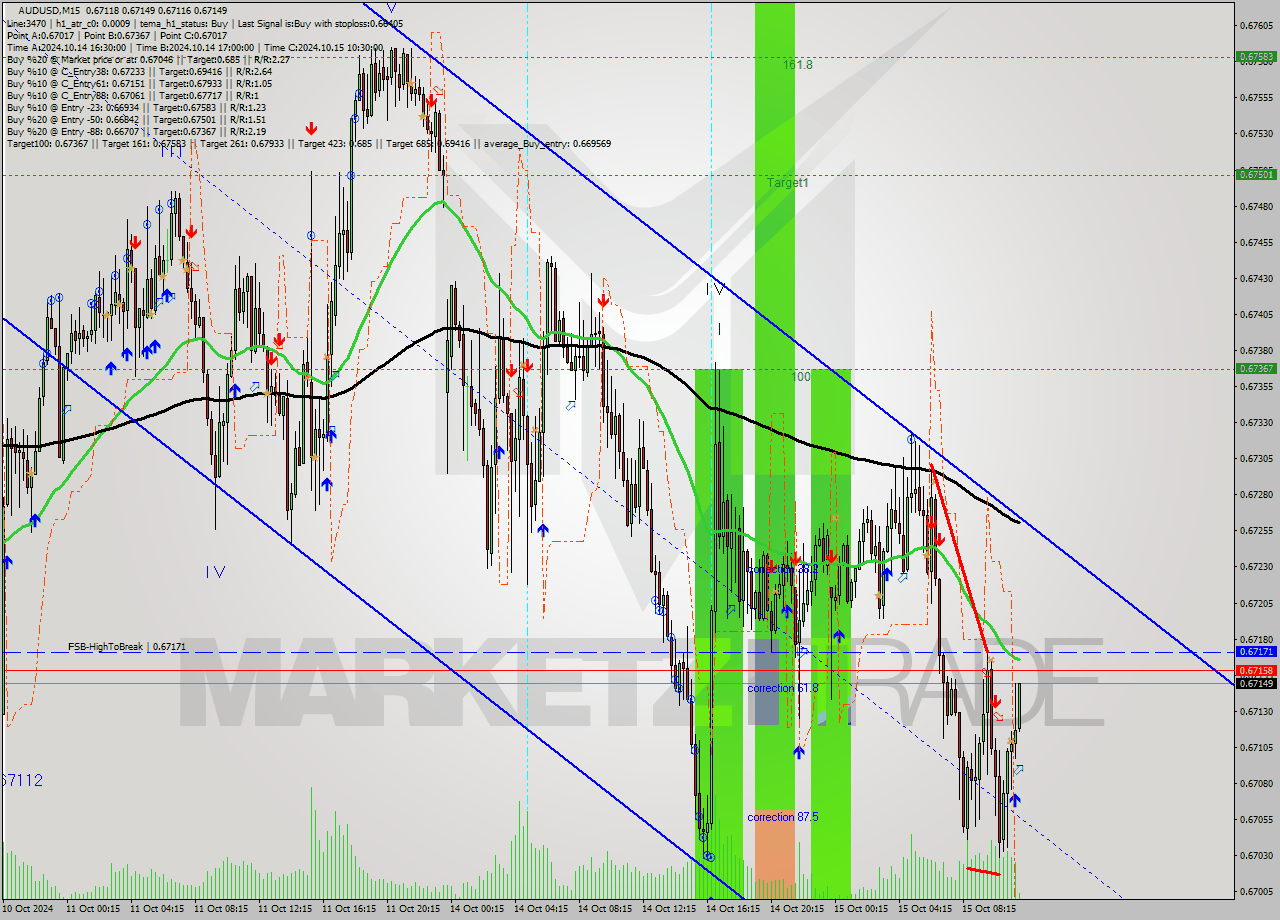The image size is (1280, 920).
Task: Click the 'correction 87.5' label
Action: point(783,817)
